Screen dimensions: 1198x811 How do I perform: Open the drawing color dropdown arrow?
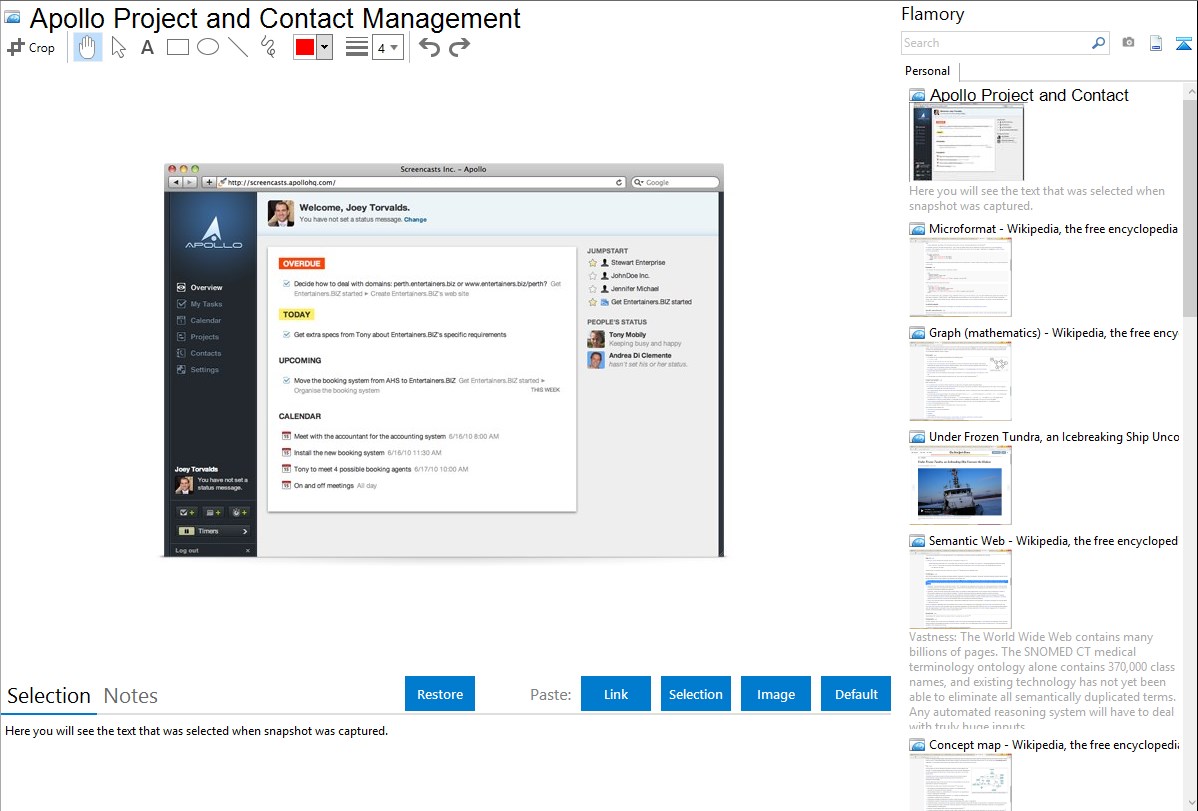[x=325, y=47]
